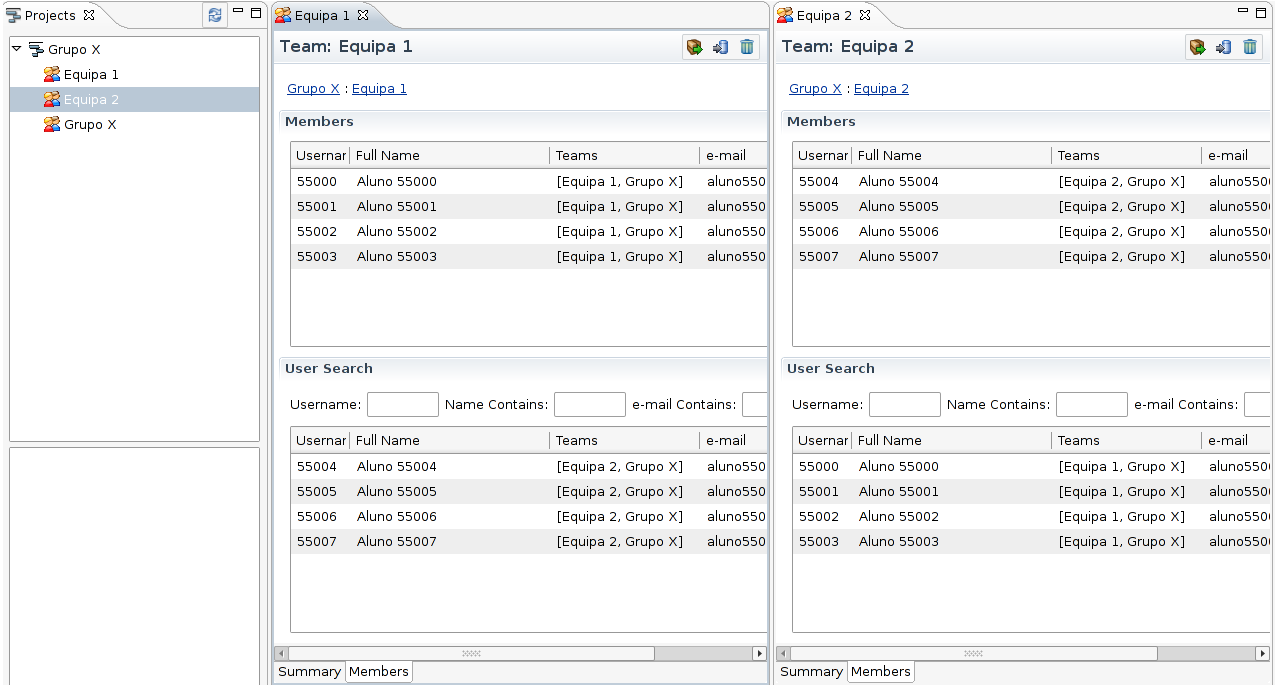The width and height of the screenshot is (1275, 685).
Task: Collapse the Grupo X tree node
Action: point(16,49)
